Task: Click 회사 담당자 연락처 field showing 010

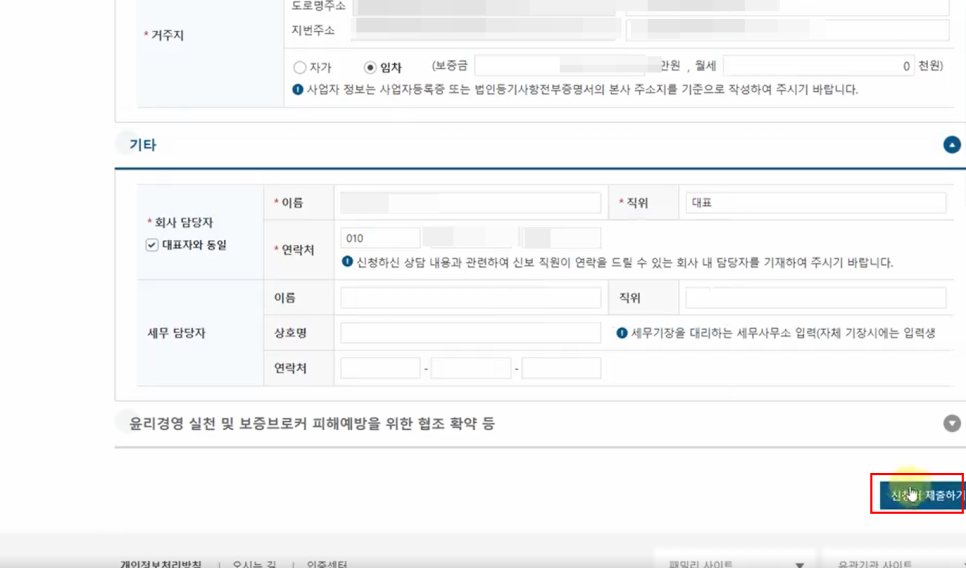Action: coord(380,238)
